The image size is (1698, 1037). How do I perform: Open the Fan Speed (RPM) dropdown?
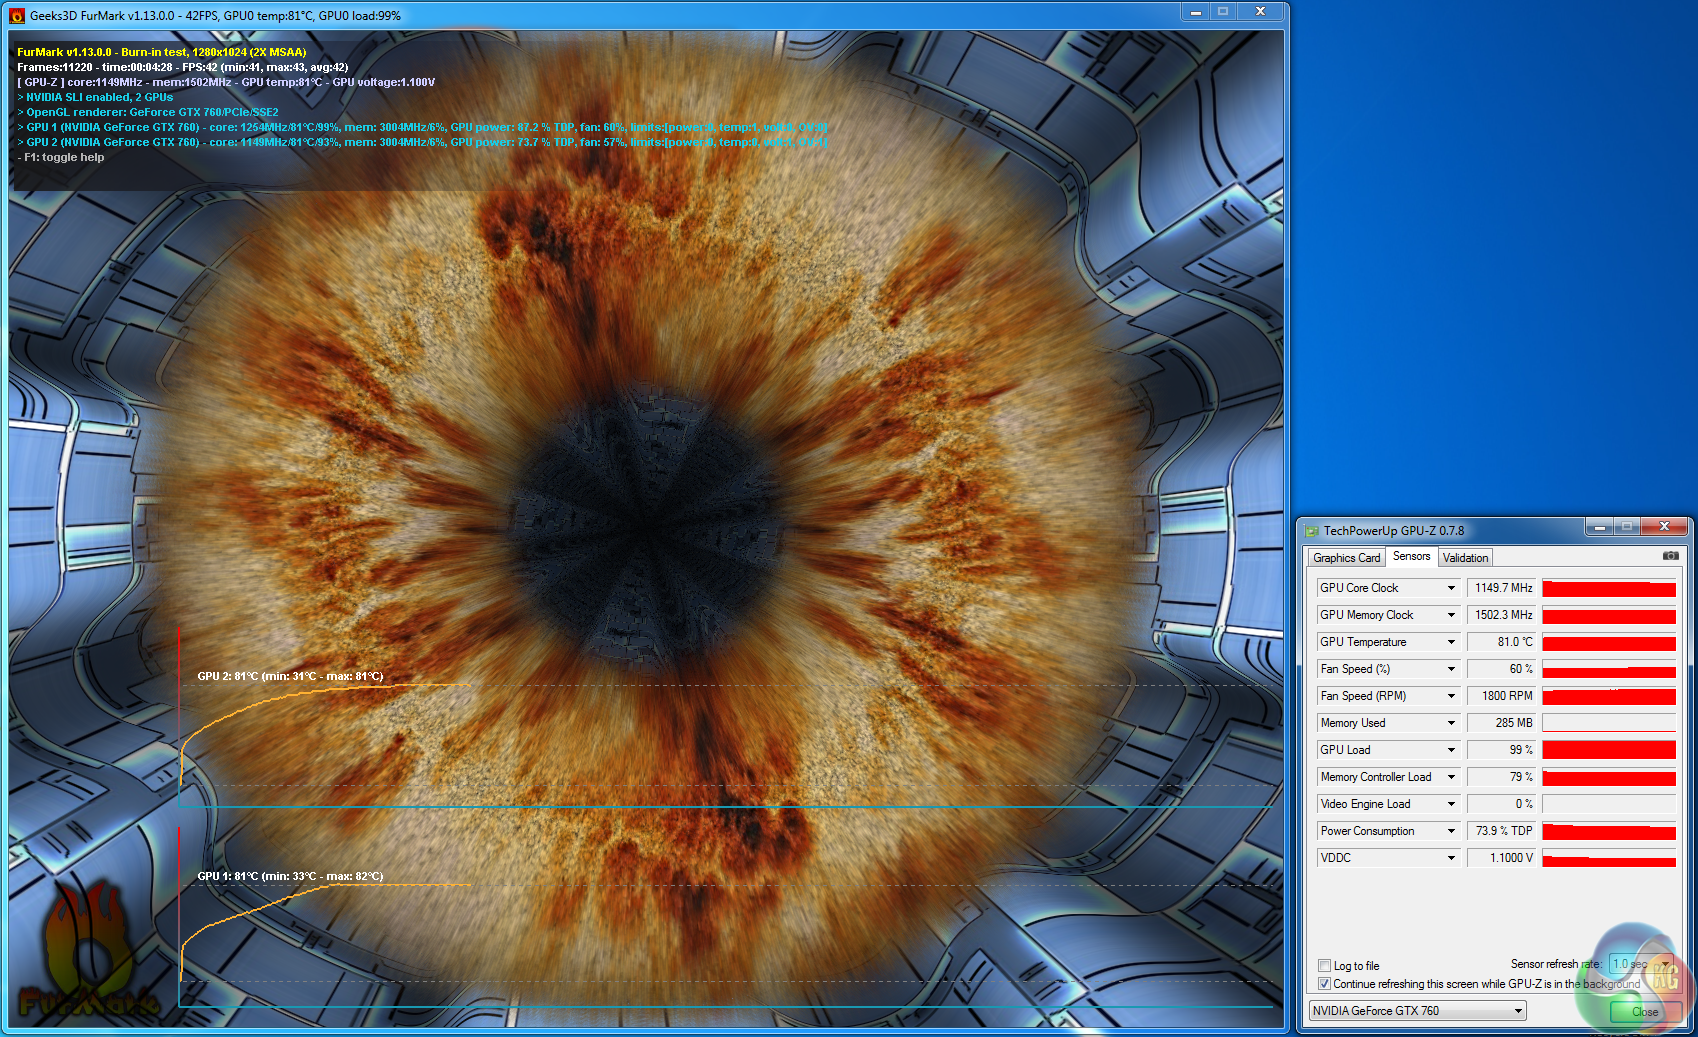pos(1451,696)
